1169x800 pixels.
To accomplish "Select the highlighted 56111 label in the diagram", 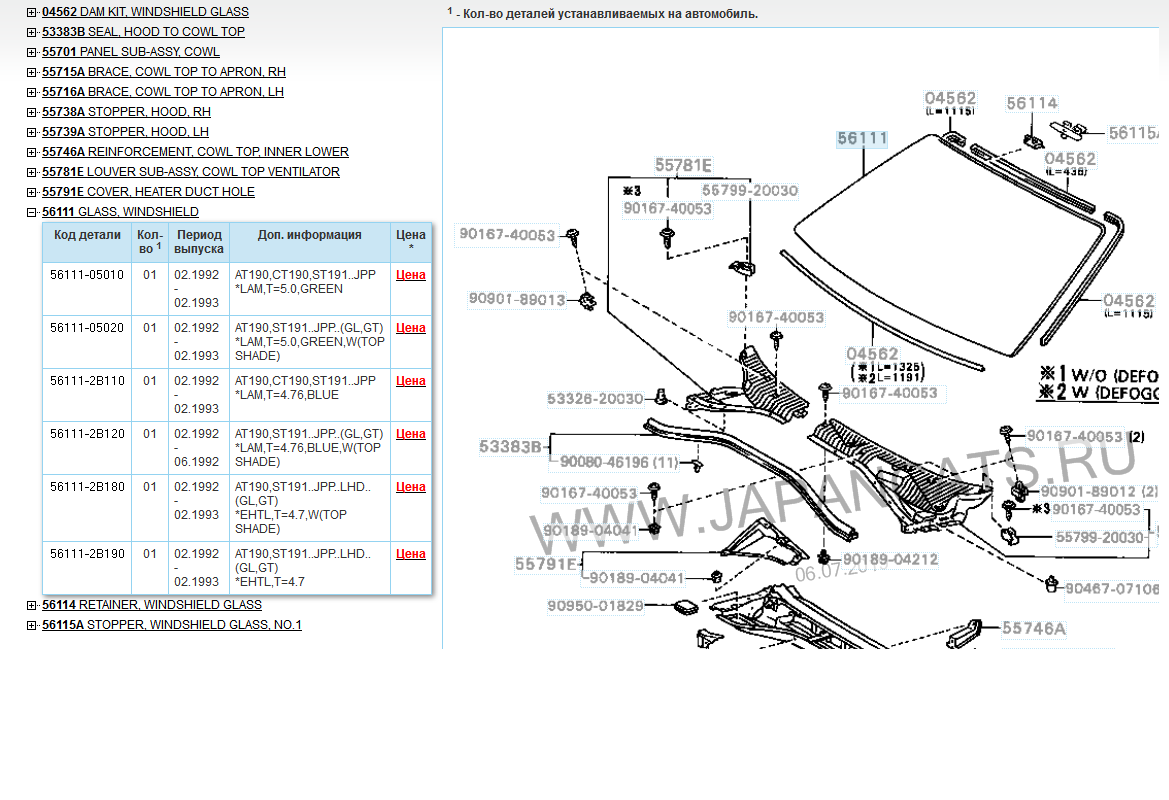I will (862, 139).
